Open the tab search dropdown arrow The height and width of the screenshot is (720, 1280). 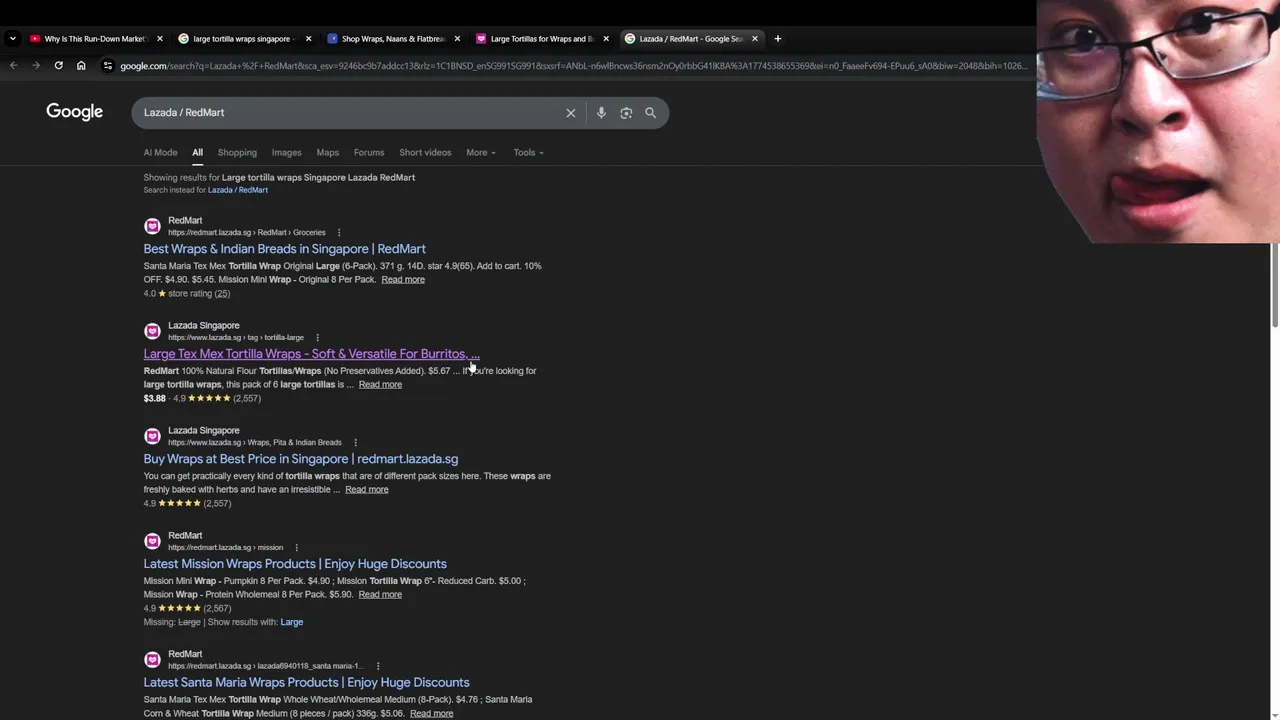pyautogui.click(x=12, y=39)
